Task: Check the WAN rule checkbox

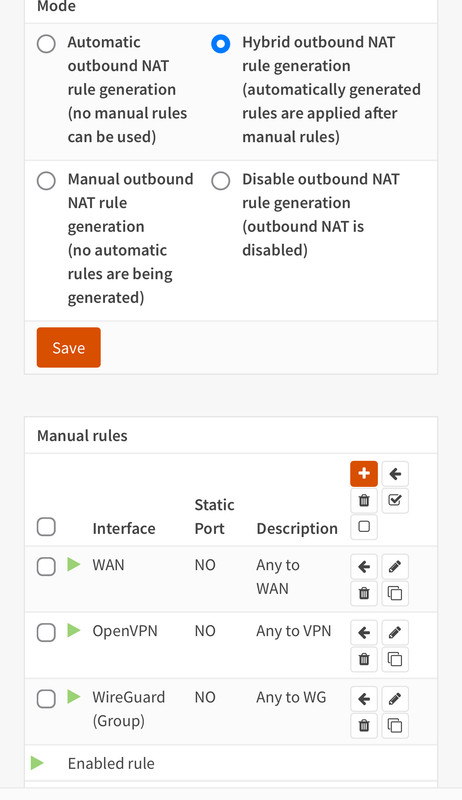Action: coord(46,566)
